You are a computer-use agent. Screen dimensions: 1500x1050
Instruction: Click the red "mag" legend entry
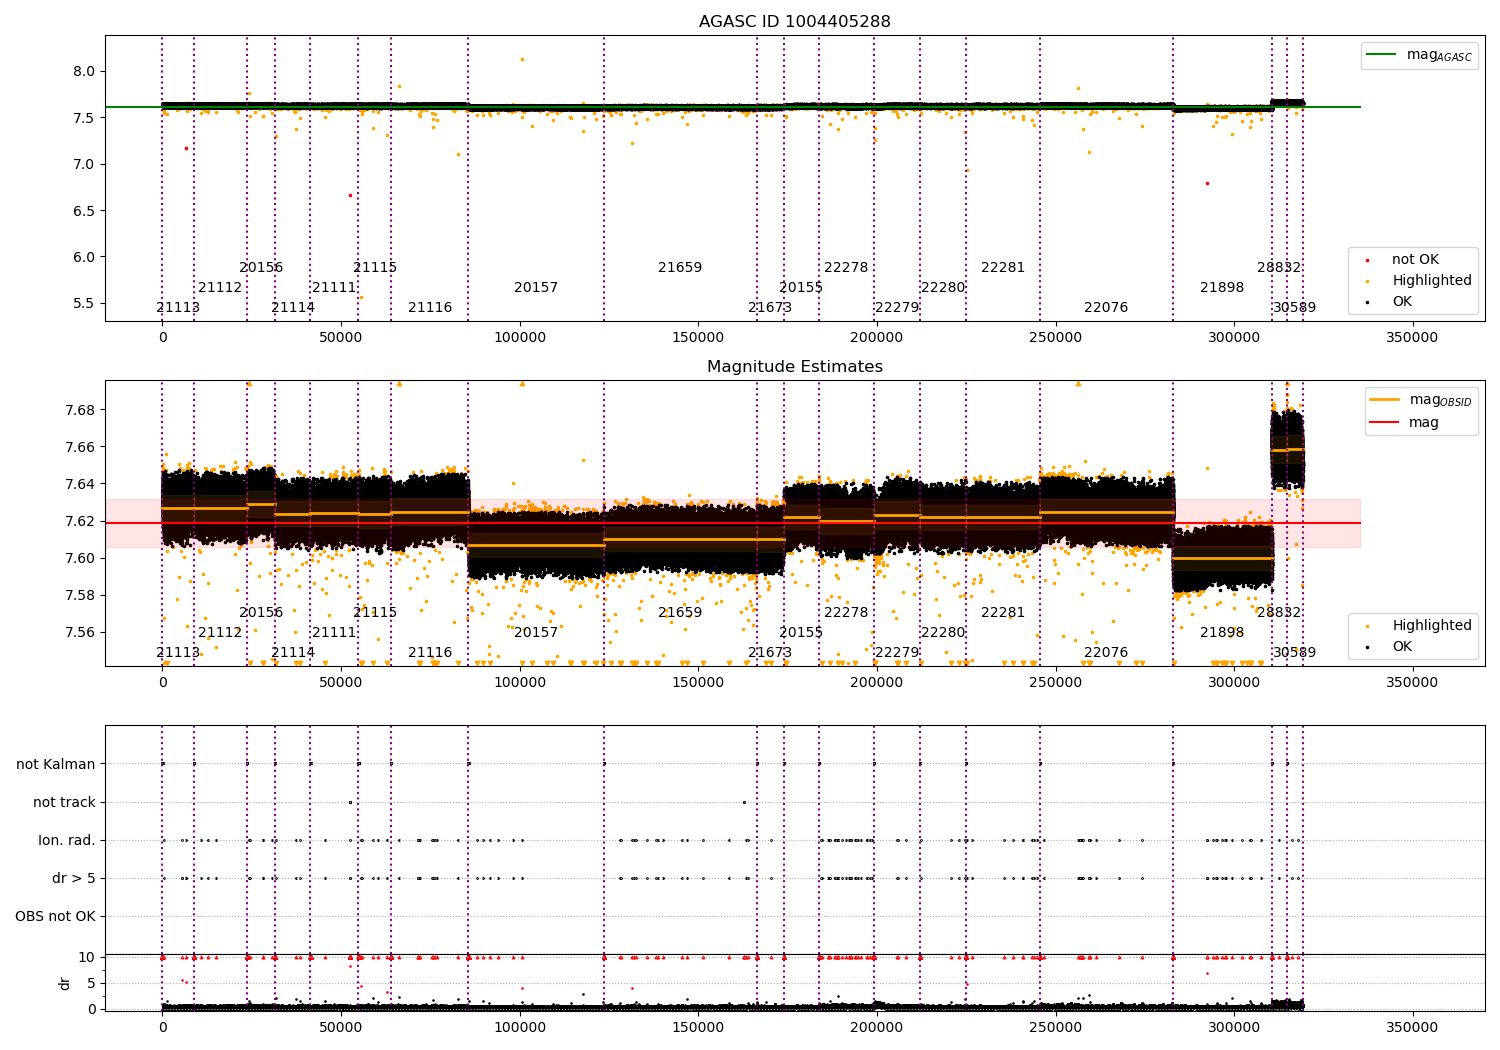(x=1405, y=423)
